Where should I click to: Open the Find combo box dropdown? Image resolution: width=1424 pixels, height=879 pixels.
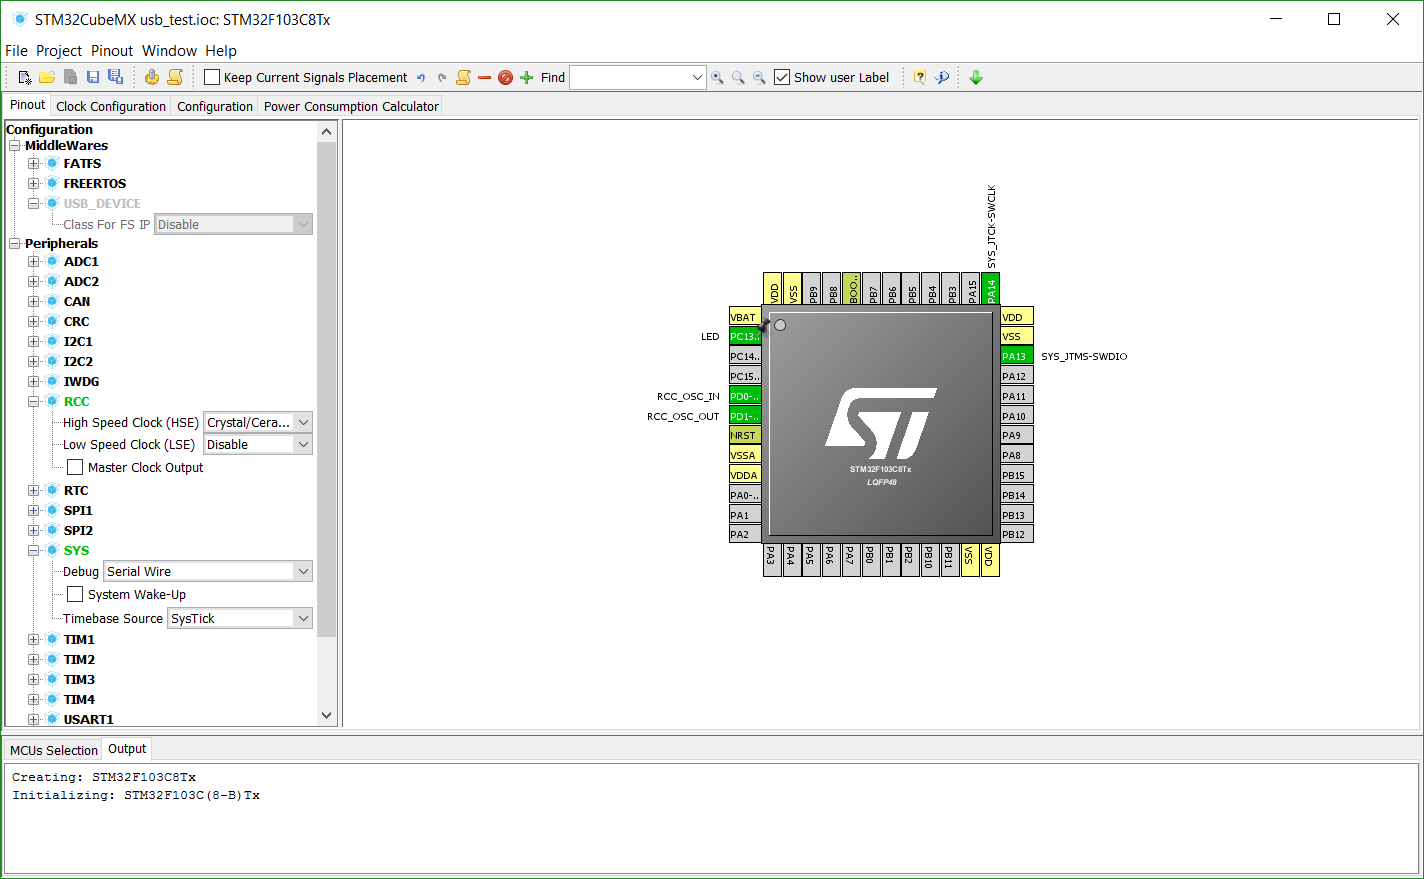tap(697, 77)
